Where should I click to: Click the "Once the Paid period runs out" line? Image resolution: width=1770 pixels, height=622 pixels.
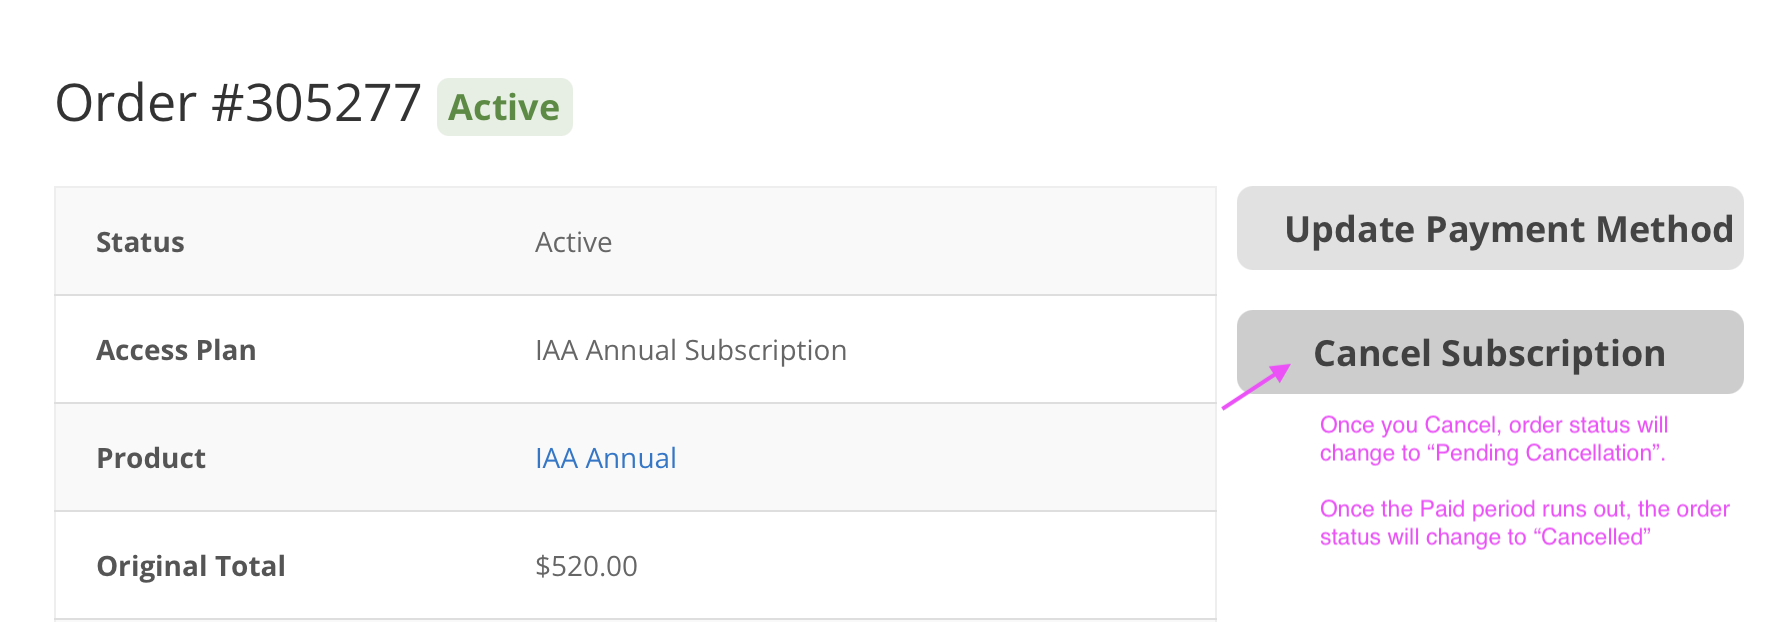pos(1524,509)
